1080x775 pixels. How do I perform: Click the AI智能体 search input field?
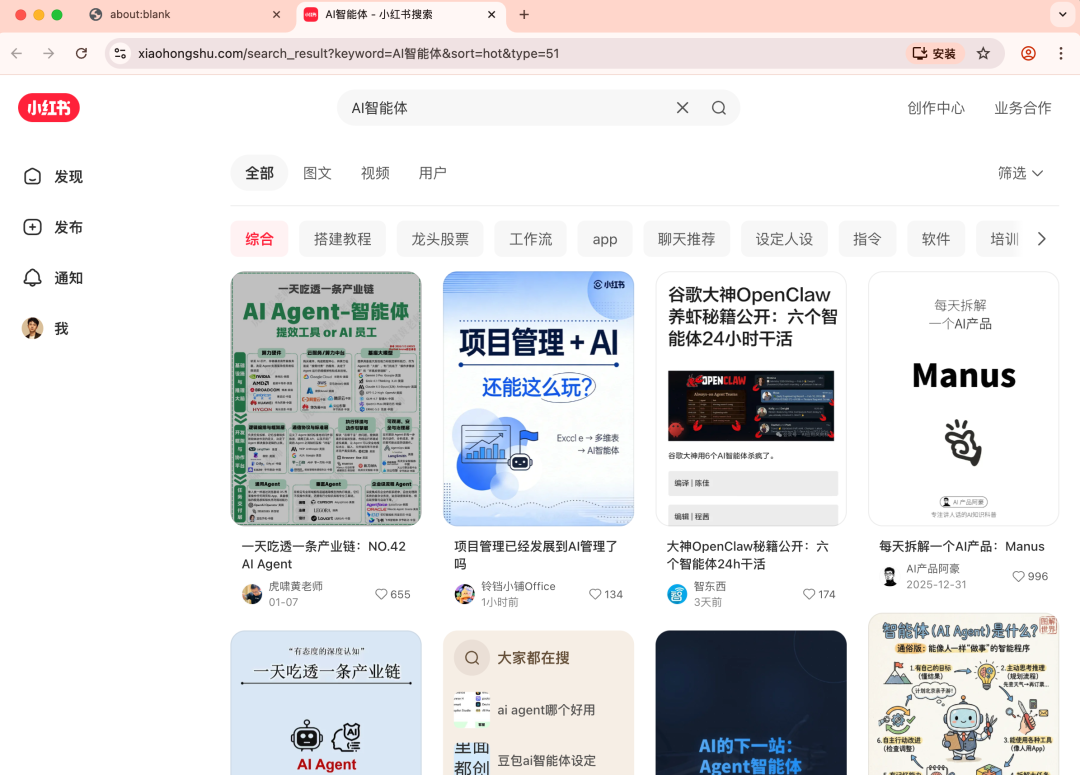pyautogui.click(x=500, y=108)
